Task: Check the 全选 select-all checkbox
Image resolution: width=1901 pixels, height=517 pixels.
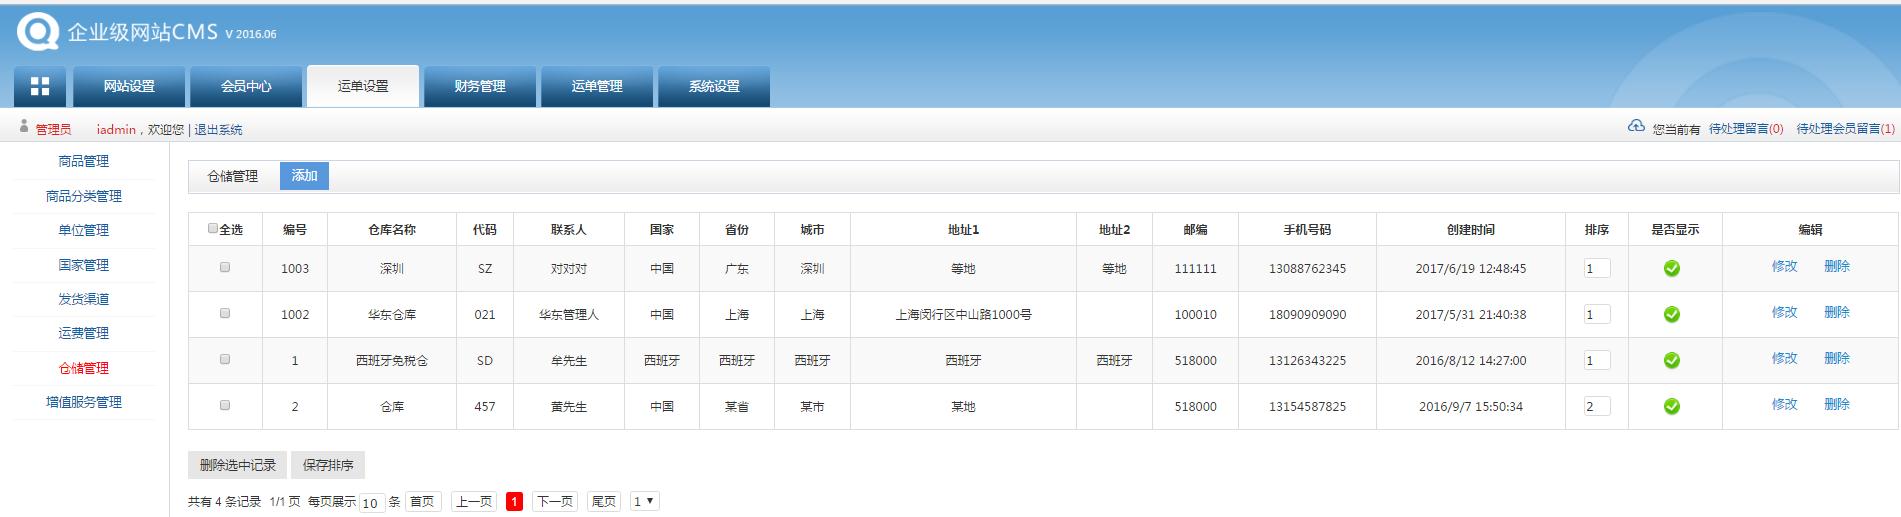Action: tap(213, 229)
